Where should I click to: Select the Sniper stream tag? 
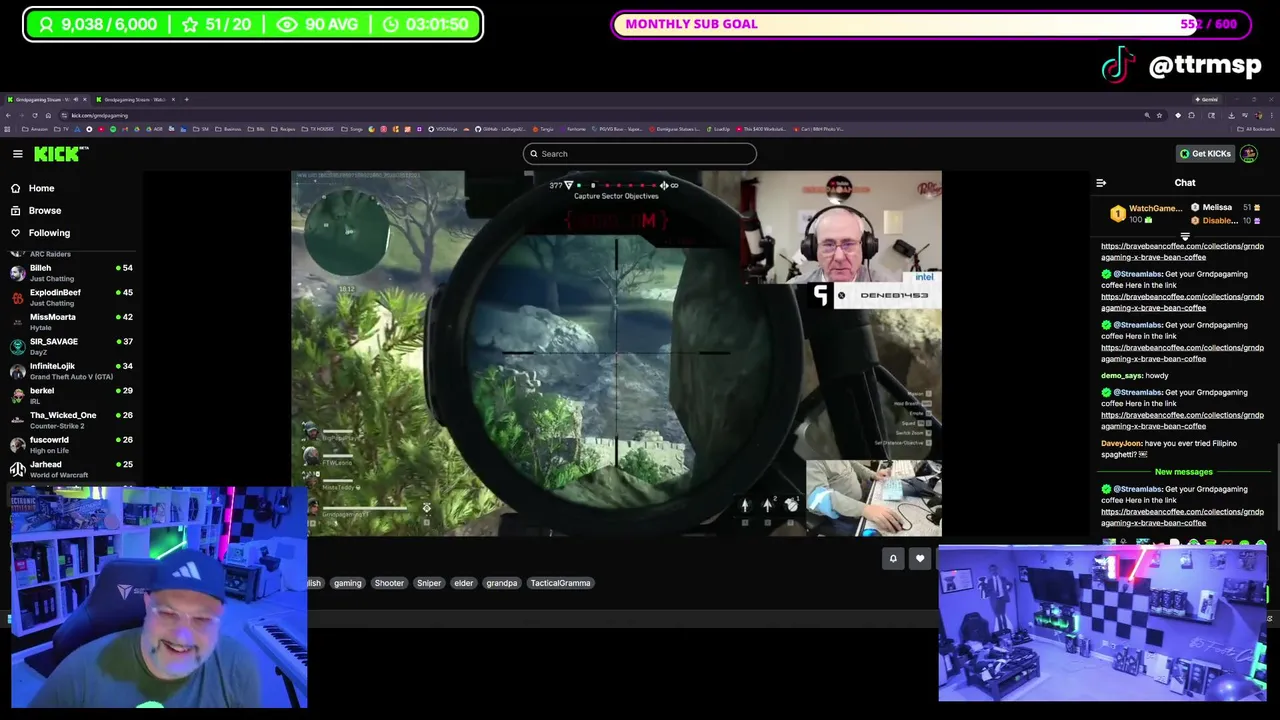[x=429, y=583]
